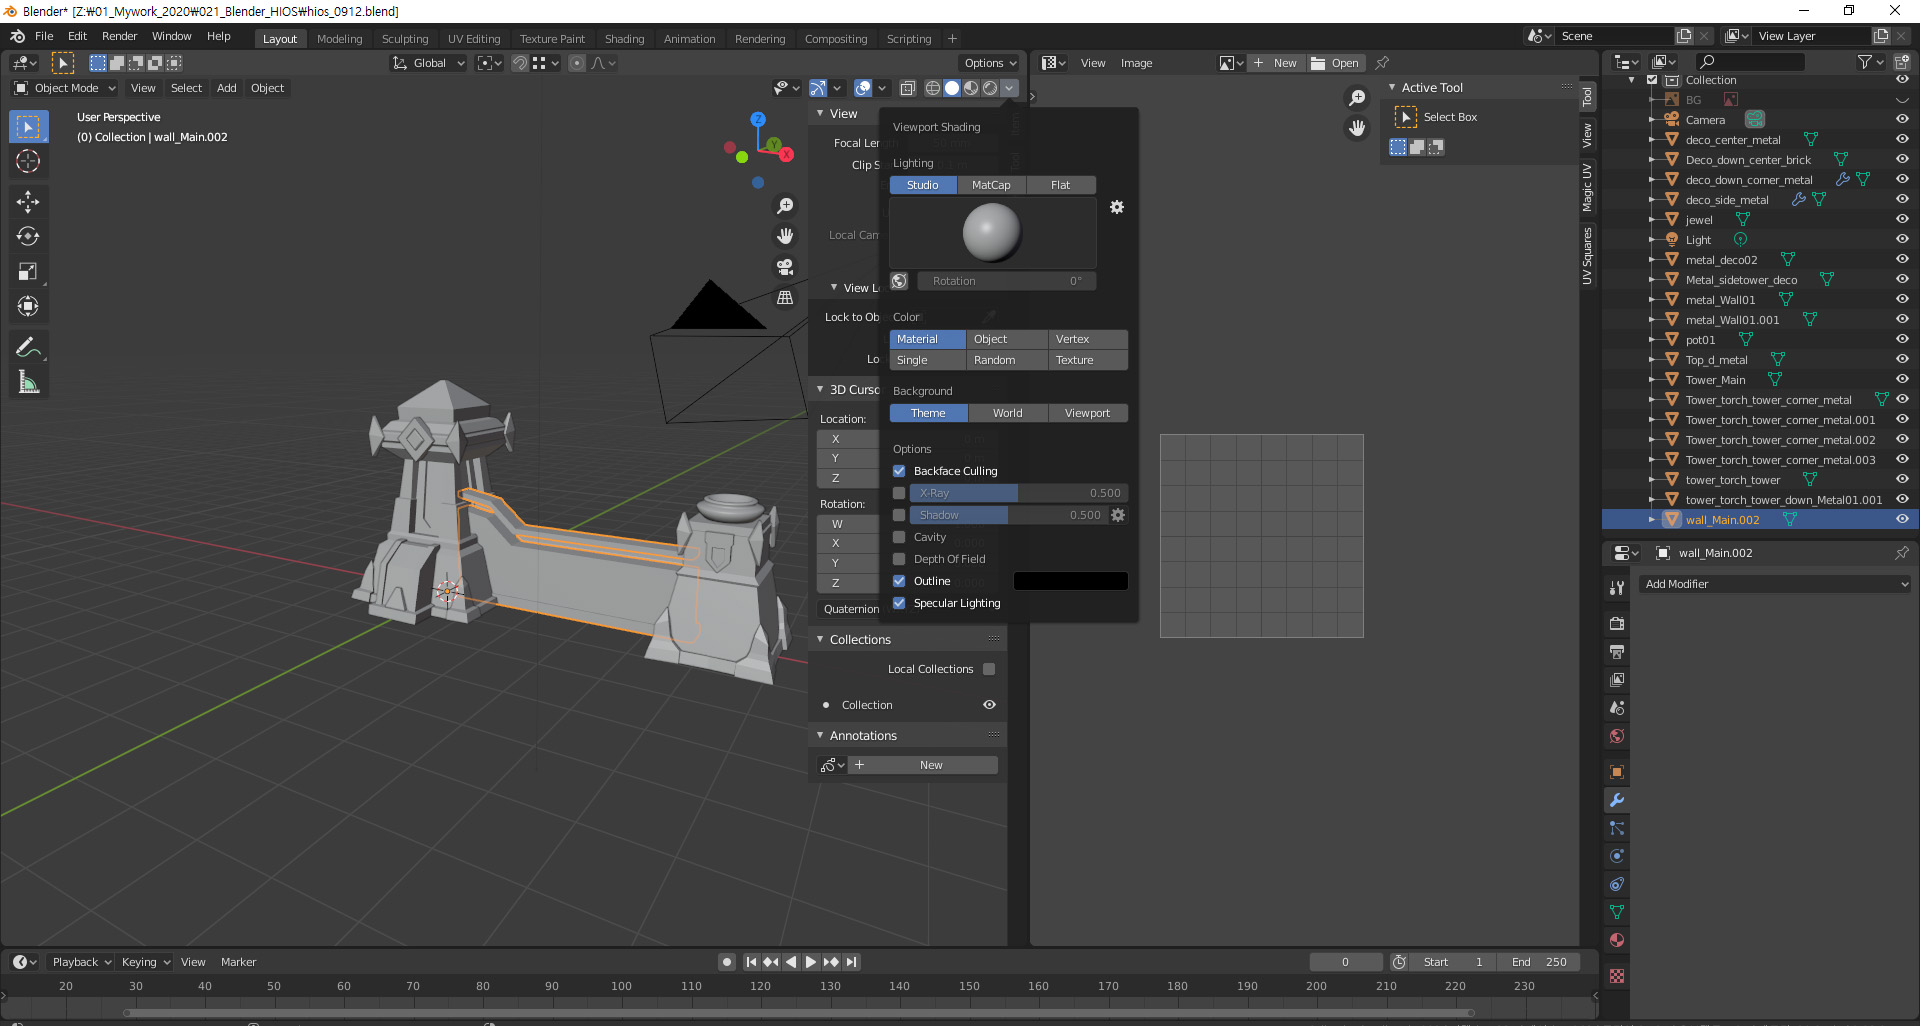Hide the jewel object in outliner
The image size is (1920, 1026).
1902,219
